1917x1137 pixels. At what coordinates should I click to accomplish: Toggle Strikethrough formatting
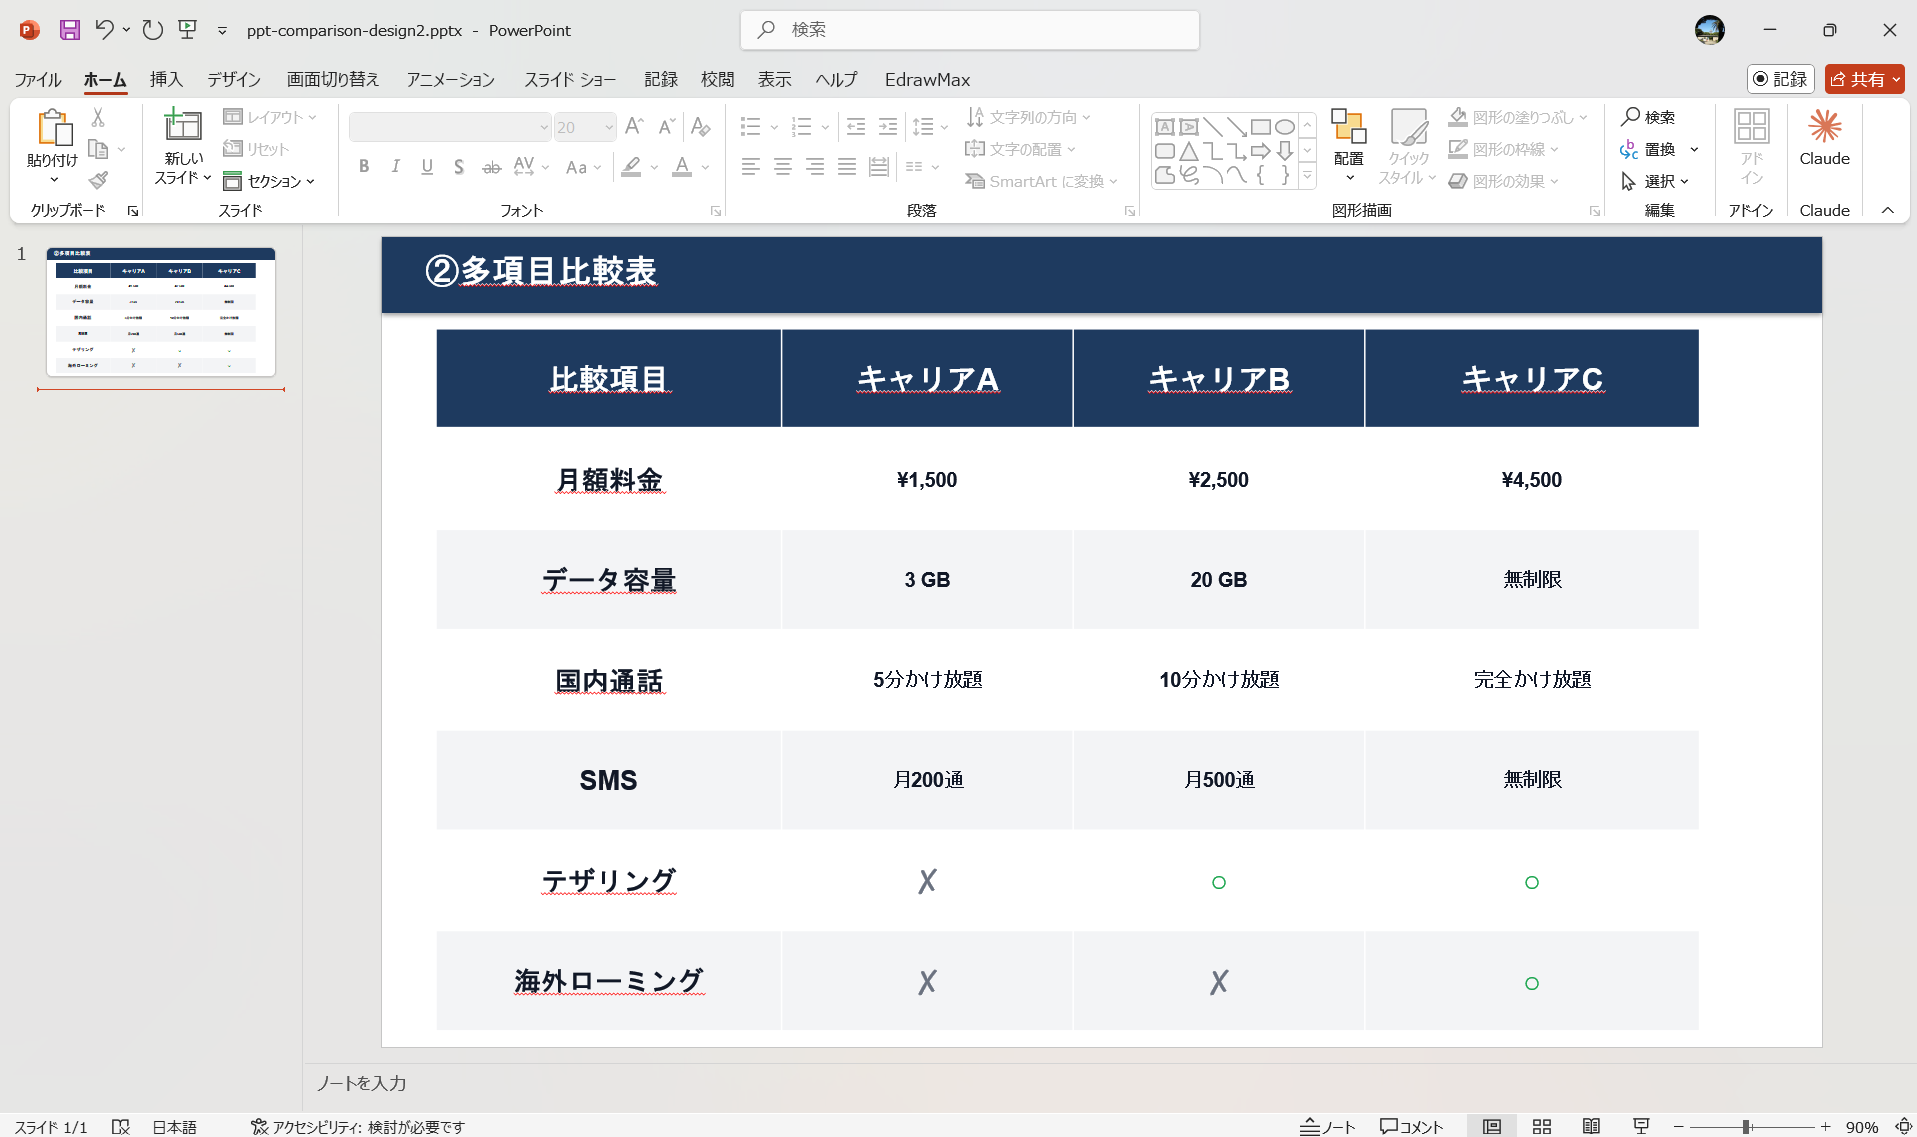coord(491,167)
